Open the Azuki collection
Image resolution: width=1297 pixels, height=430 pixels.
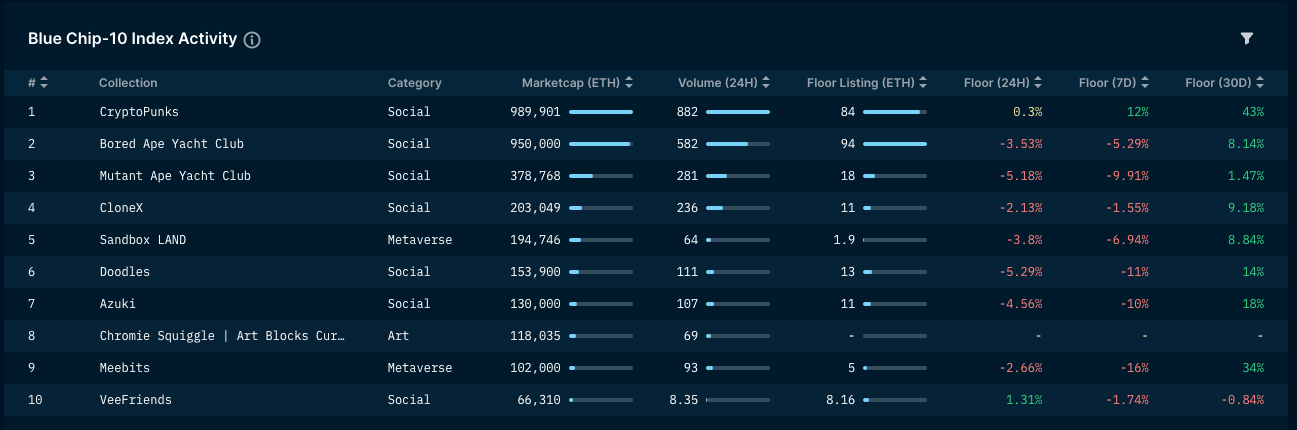(x=118, y=304)
